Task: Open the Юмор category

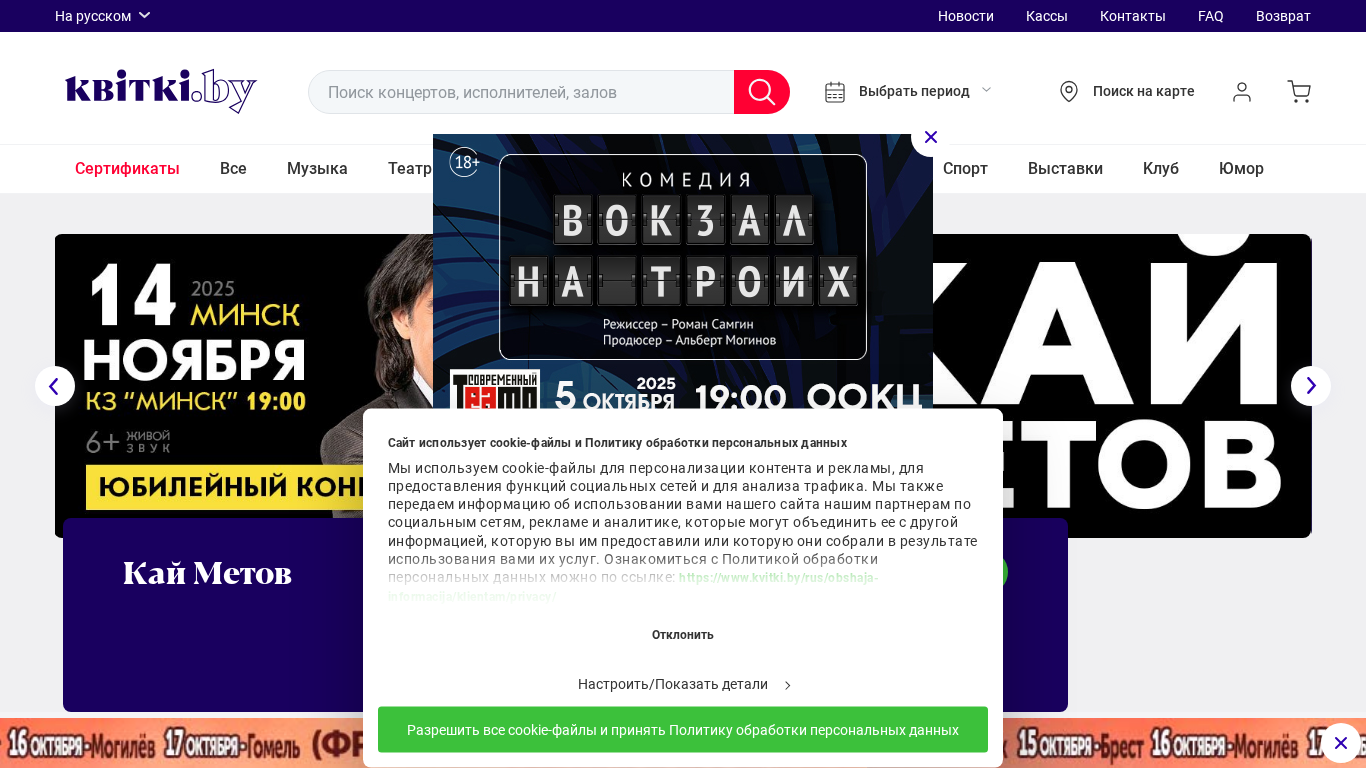Action: (1241, 169)
